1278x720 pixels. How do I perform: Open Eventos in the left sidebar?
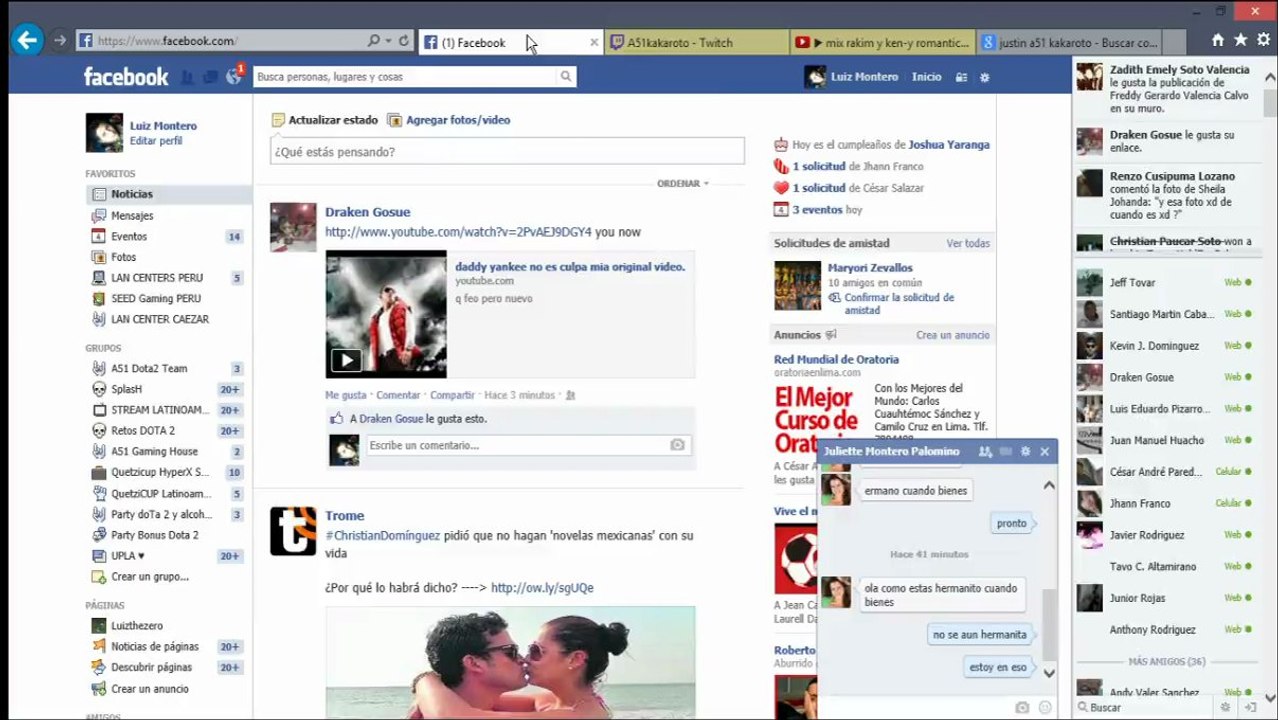pos(129,236)
